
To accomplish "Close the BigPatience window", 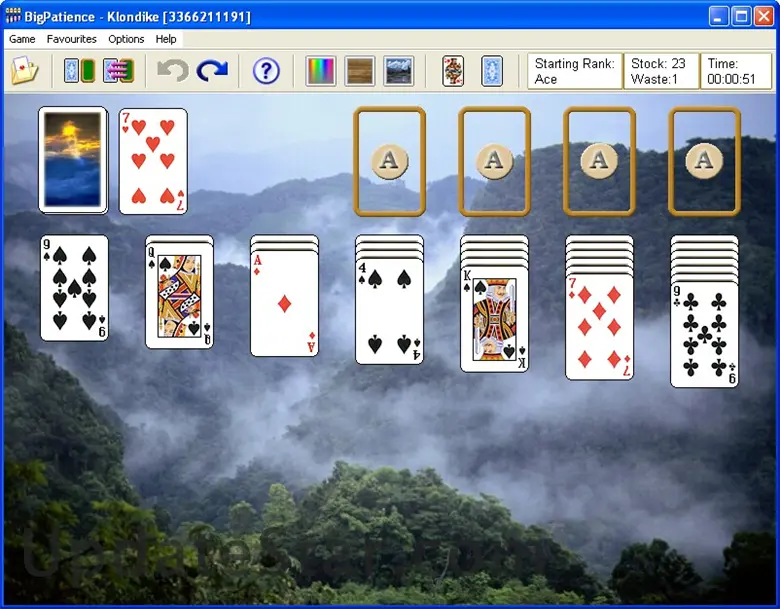I will coord(764,16).
